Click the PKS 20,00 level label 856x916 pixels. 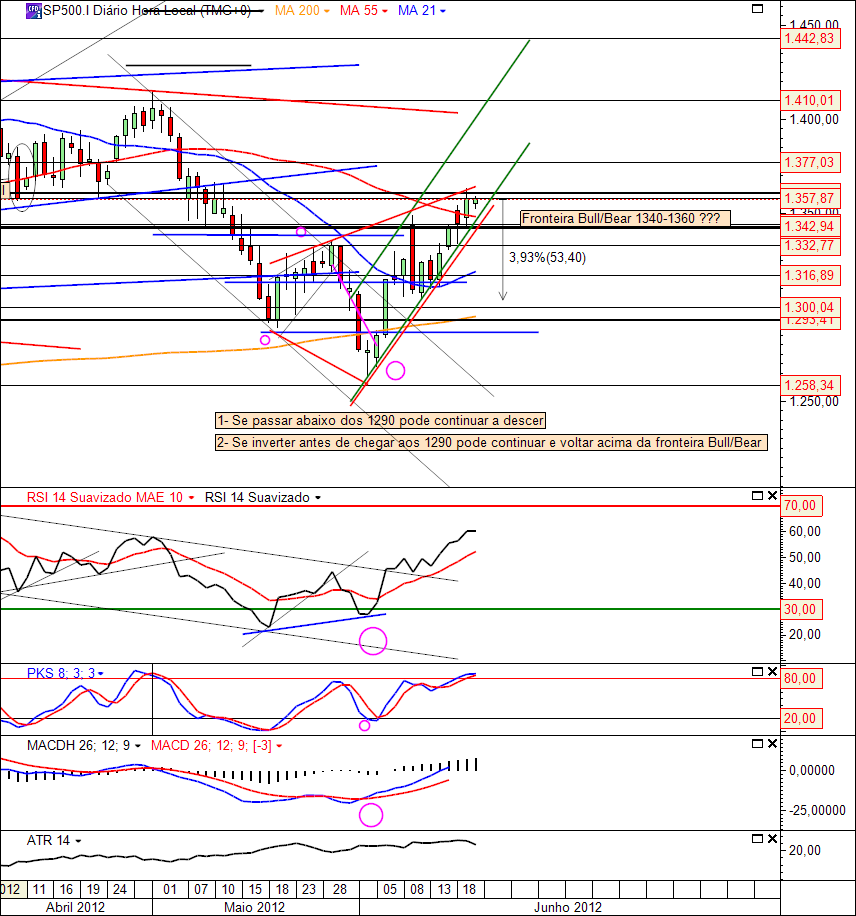click(802, 719)
